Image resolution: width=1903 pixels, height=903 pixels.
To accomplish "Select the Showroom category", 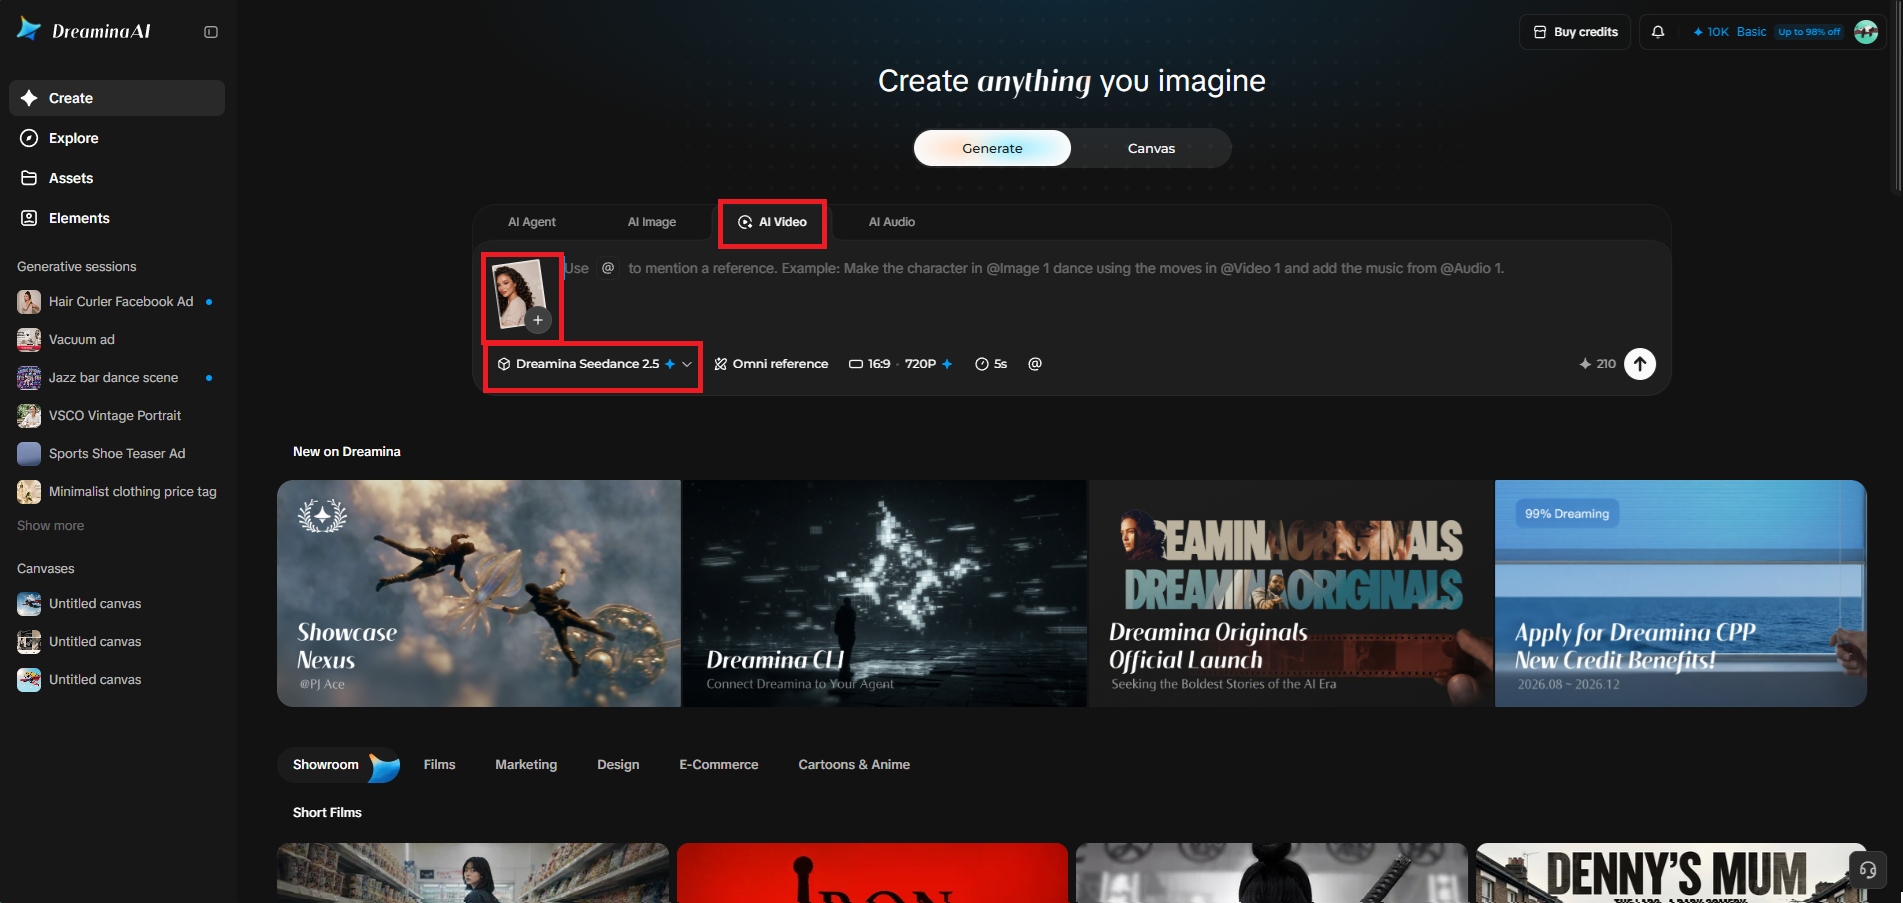I will [338, 765].
